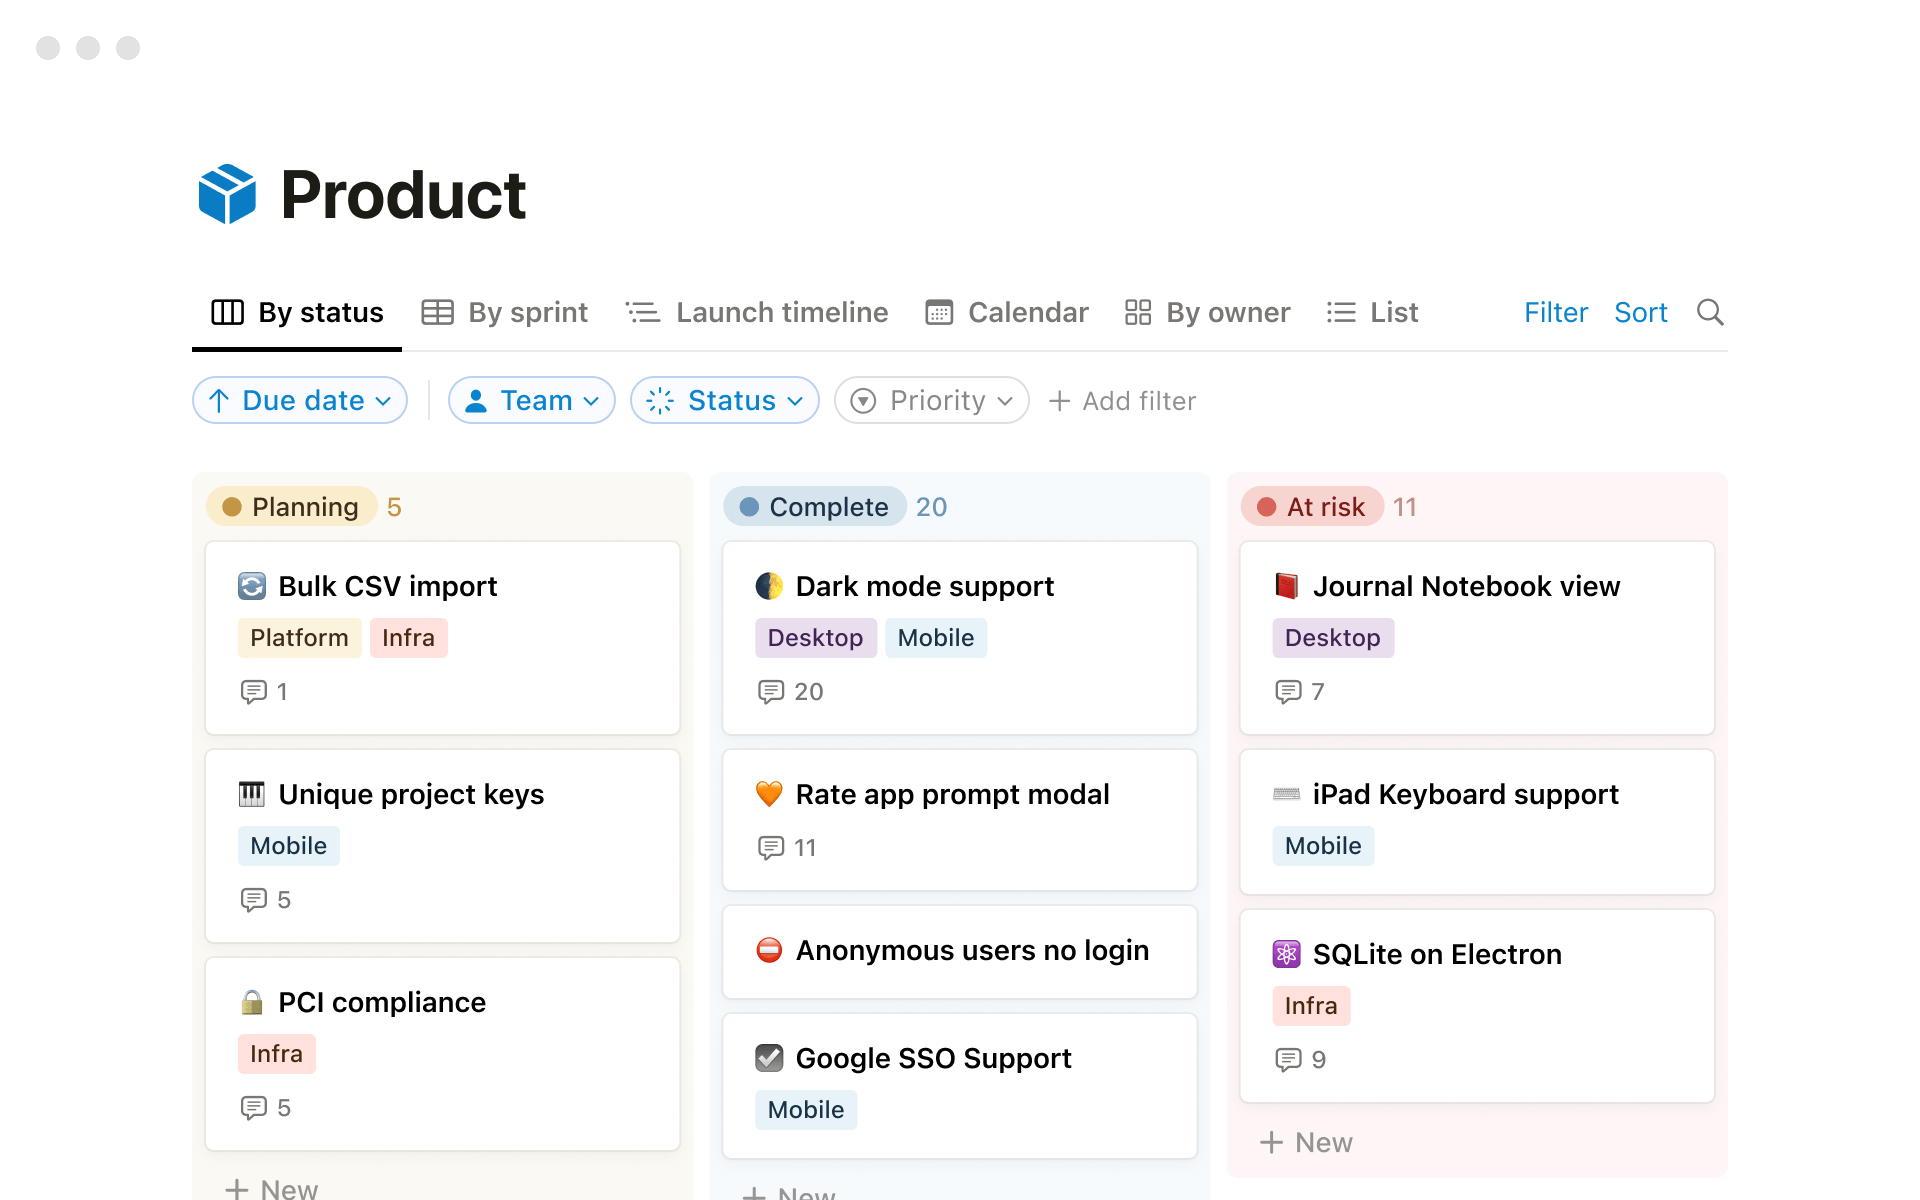Click the up-arrow icon on Due date
This screenshot has height=1200, width=1920.
tap(219, 401)
